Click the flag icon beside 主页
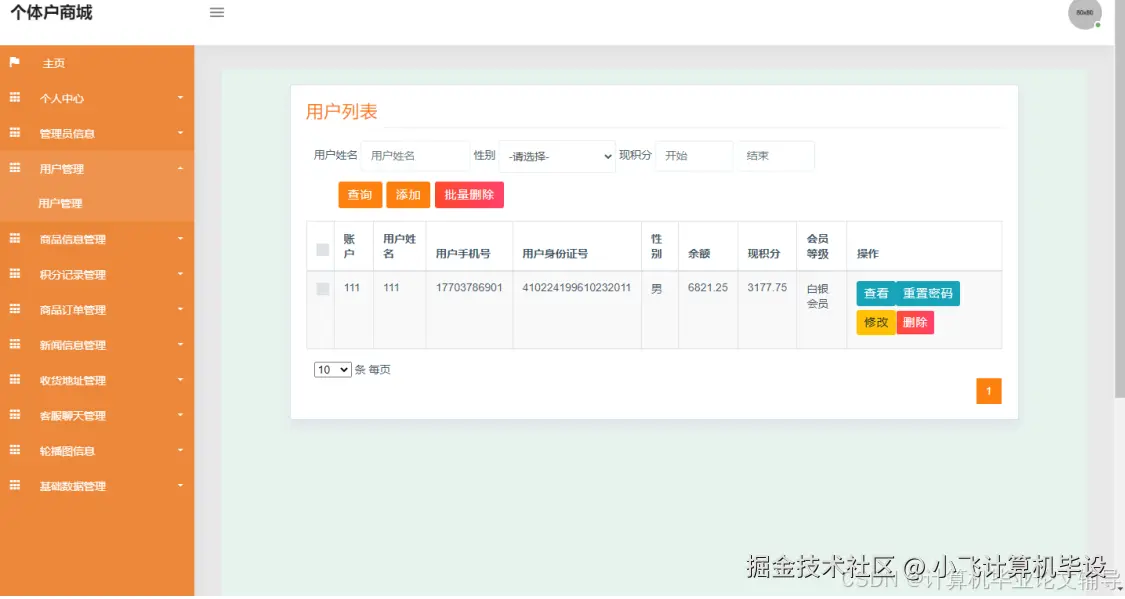1125x599 pixels. [12, 62]
